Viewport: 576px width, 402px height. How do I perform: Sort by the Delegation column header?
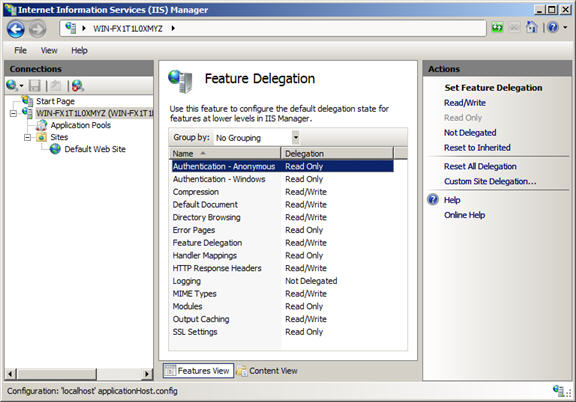337,154
